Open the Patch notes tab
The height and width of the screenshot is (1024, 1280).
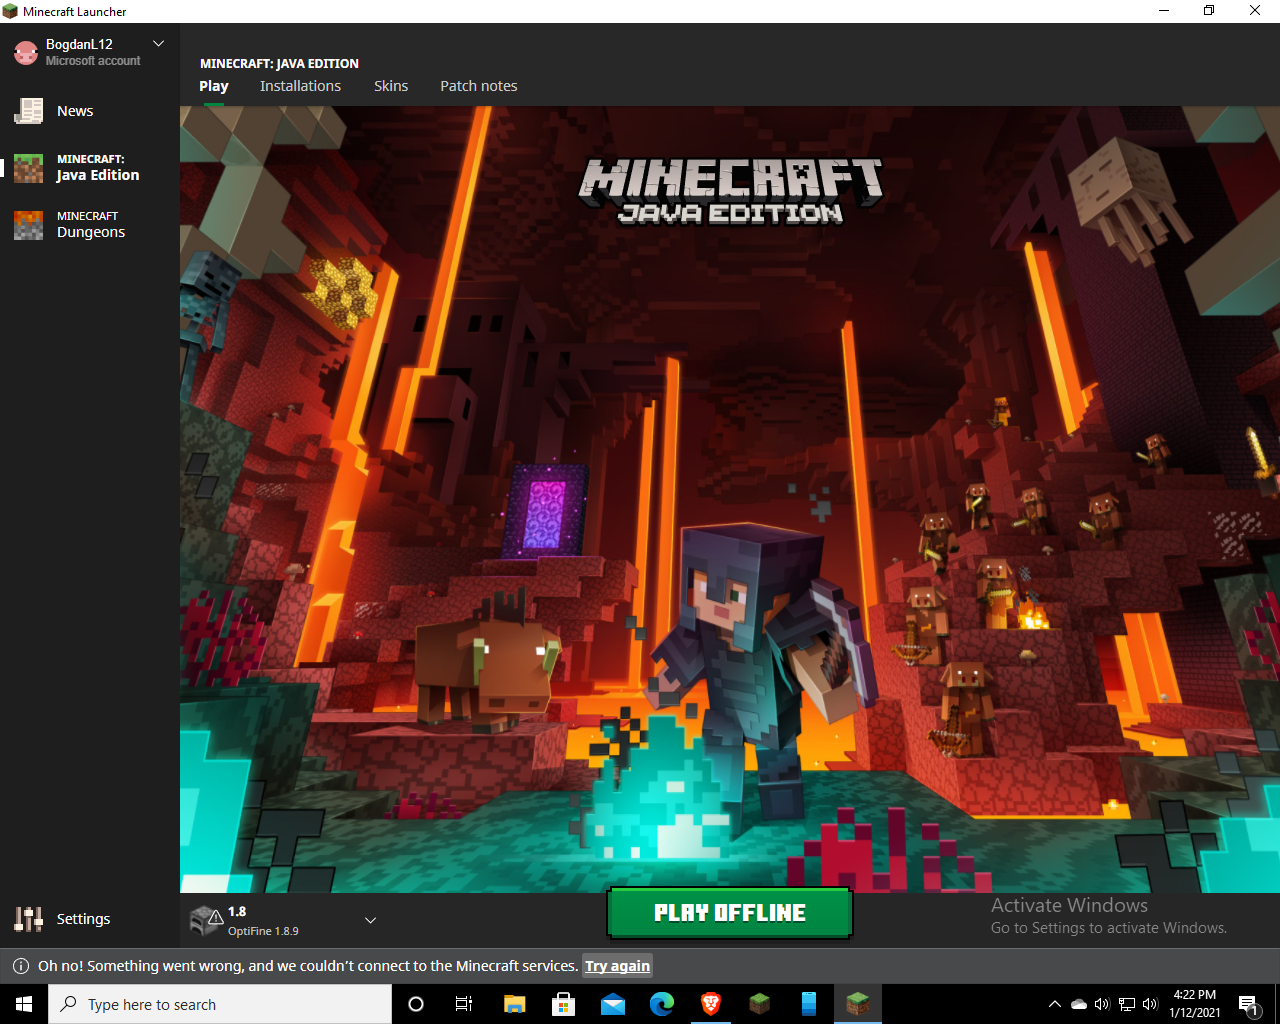[479, 86]
